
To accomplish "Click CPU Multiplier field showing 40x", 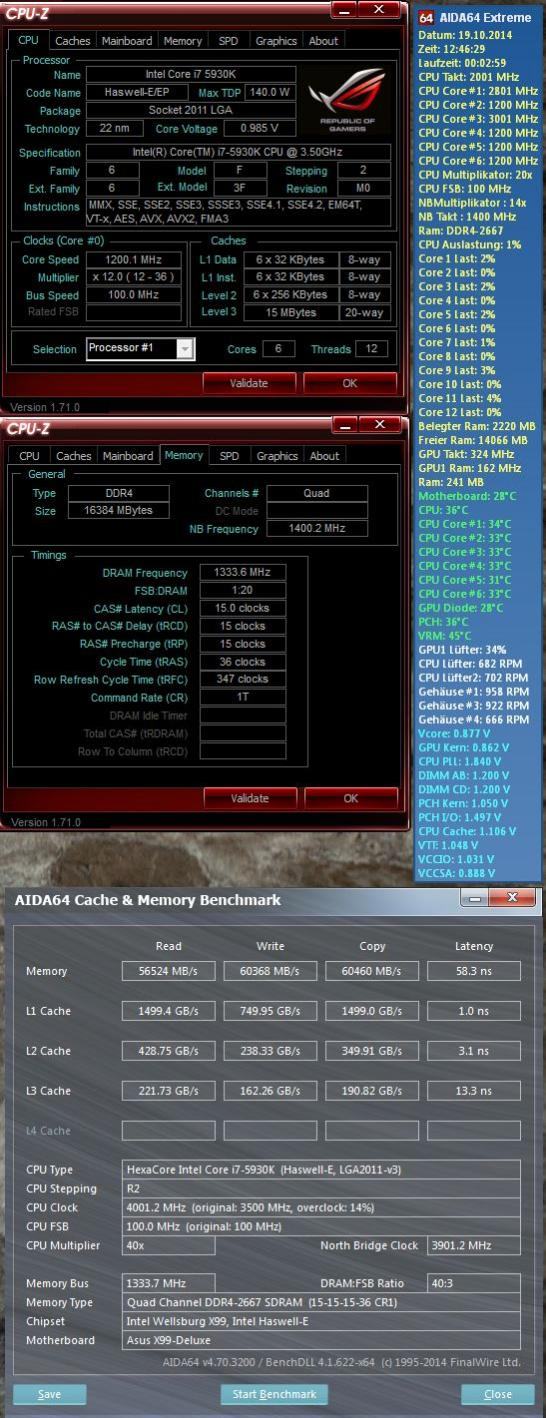I will [x=168, y=1245].
